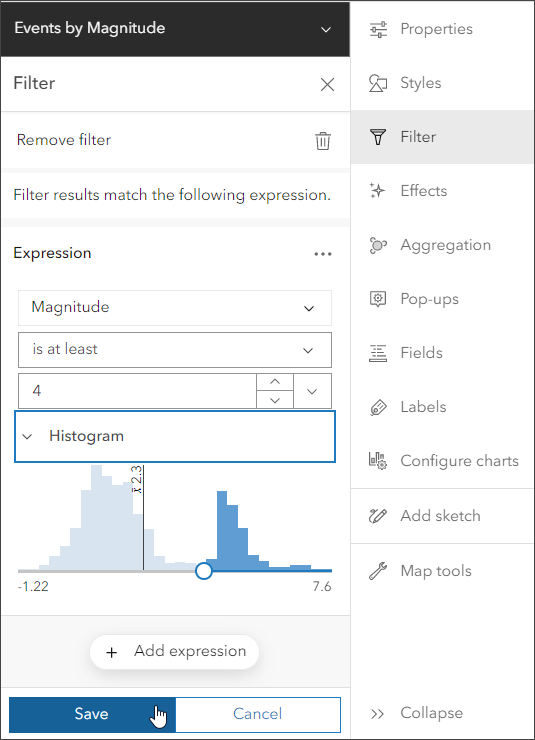Screen dimensions: 535x740
Task: Increase the value with the up stepper arrow
Action: pyautogui.click(x=275, y=382)
